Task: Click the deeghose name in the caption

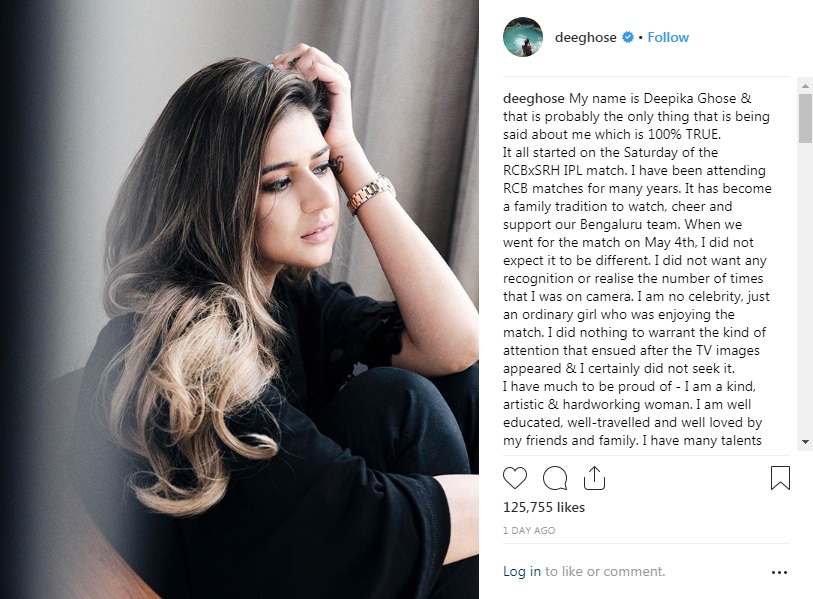Action: pyautogui.click(x=534, y=99)
